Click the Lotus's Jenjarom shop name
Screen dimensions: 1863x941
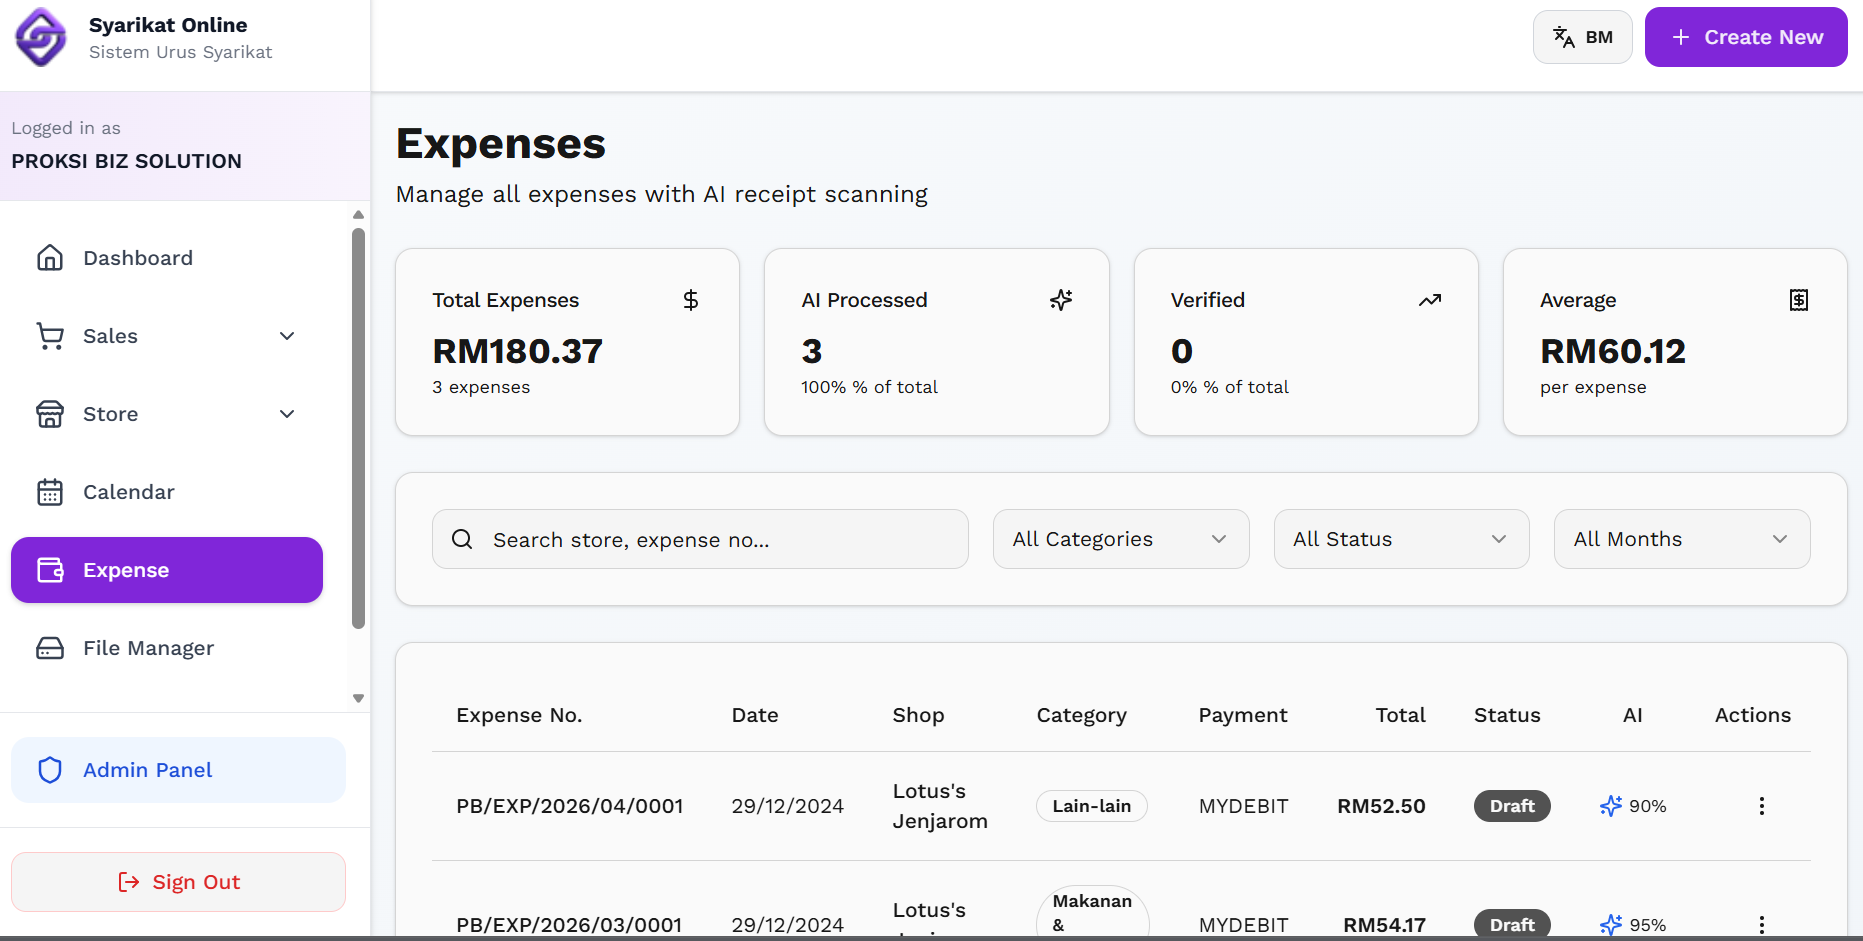pyautogui.click(x=940, y=806)
